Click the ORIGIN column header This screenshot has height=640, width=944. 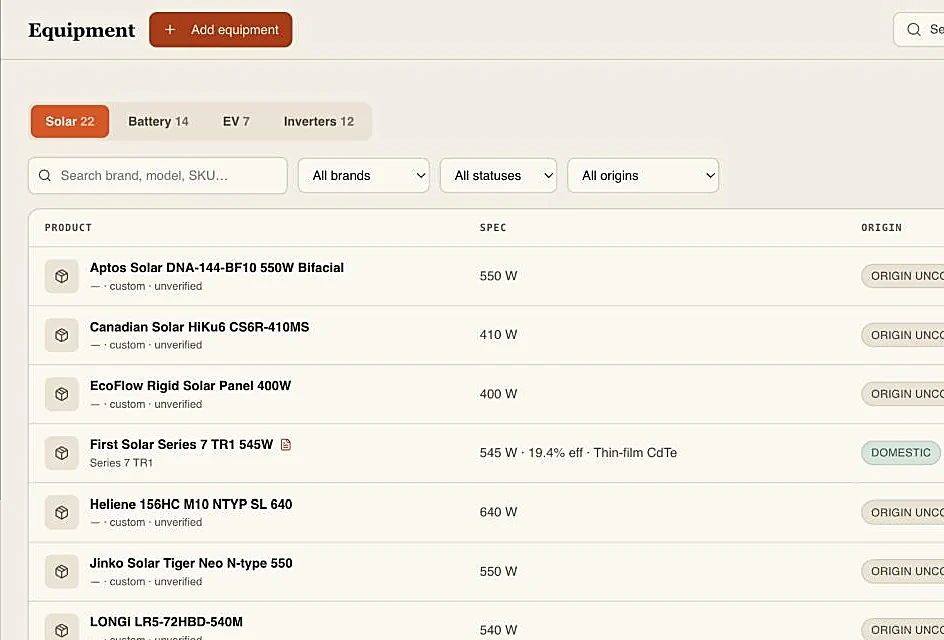881,228
